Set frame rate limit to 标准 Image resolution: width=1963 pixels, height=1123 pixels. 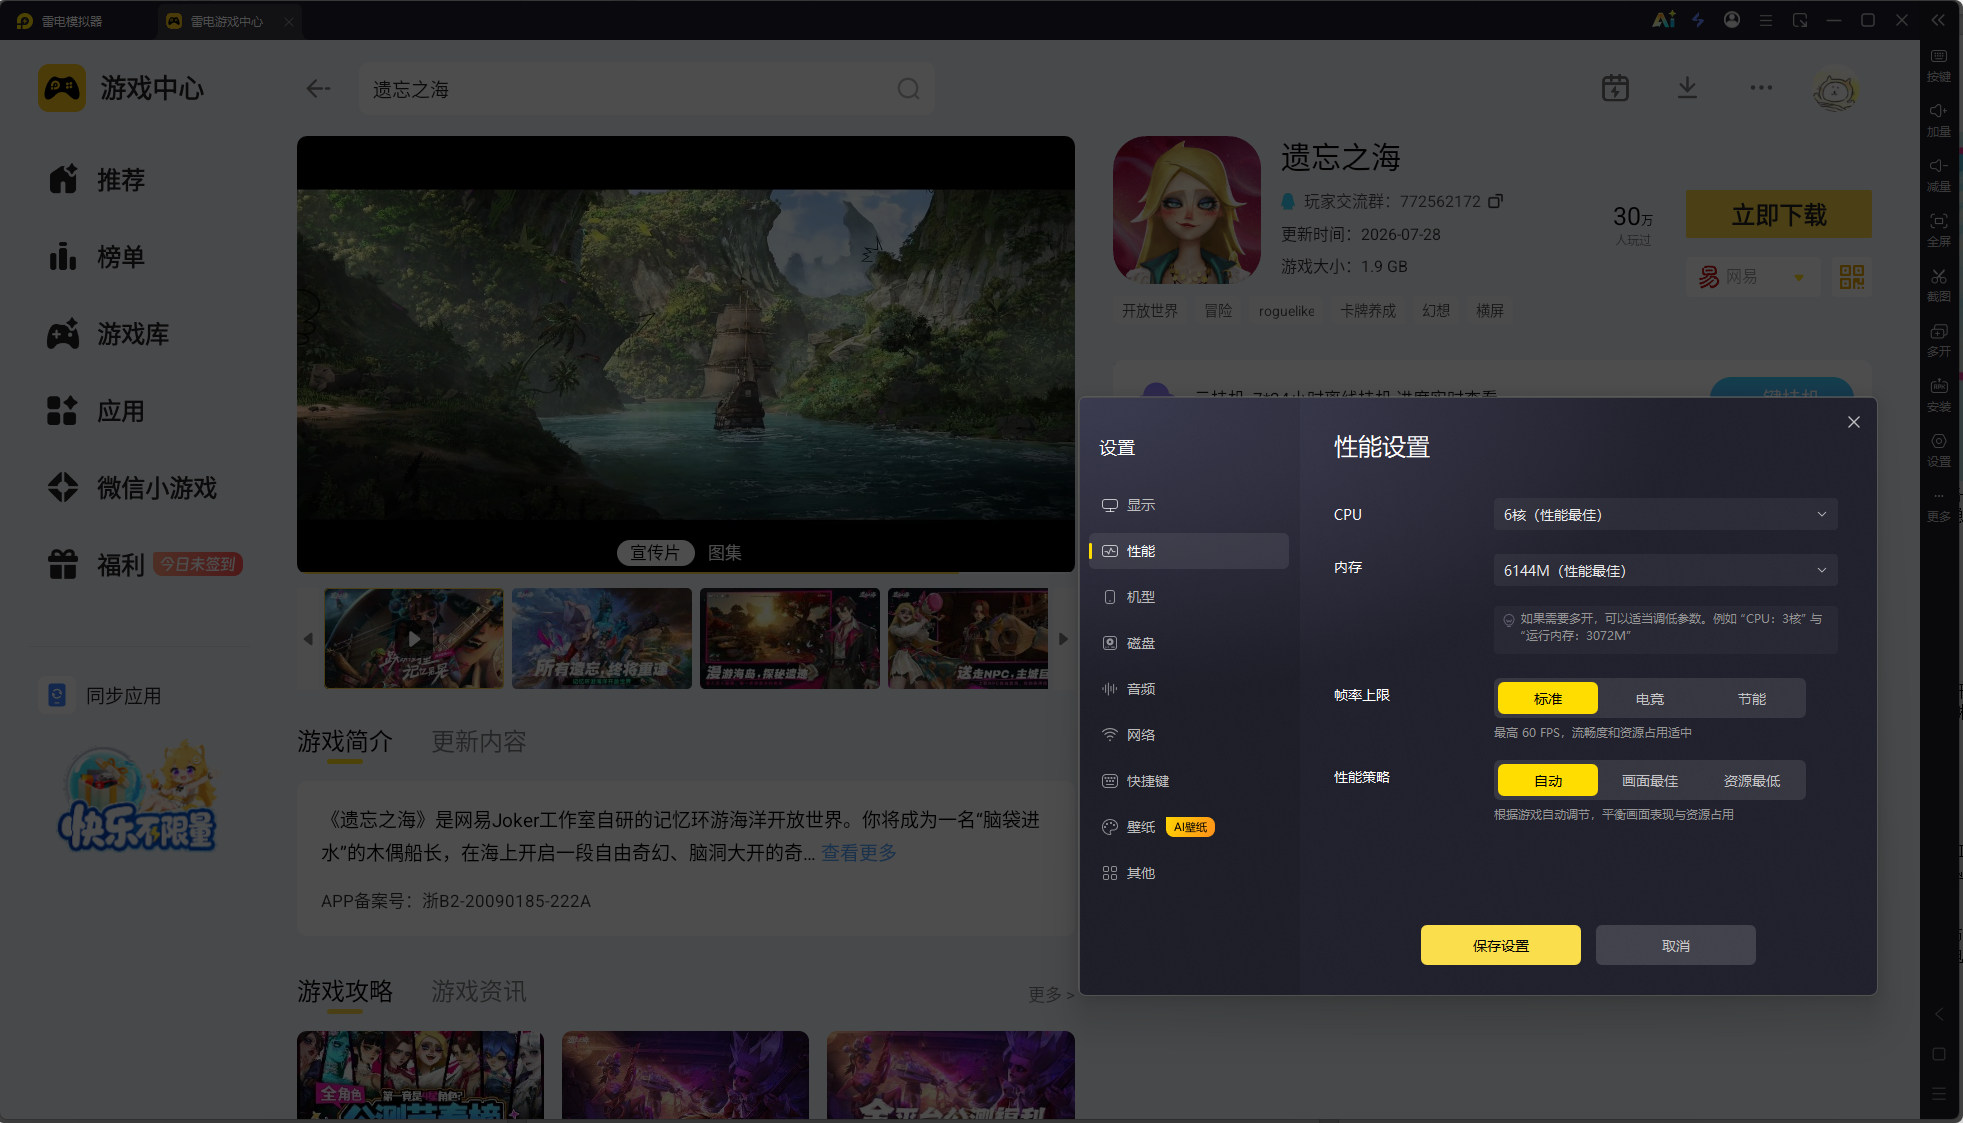1548,699
